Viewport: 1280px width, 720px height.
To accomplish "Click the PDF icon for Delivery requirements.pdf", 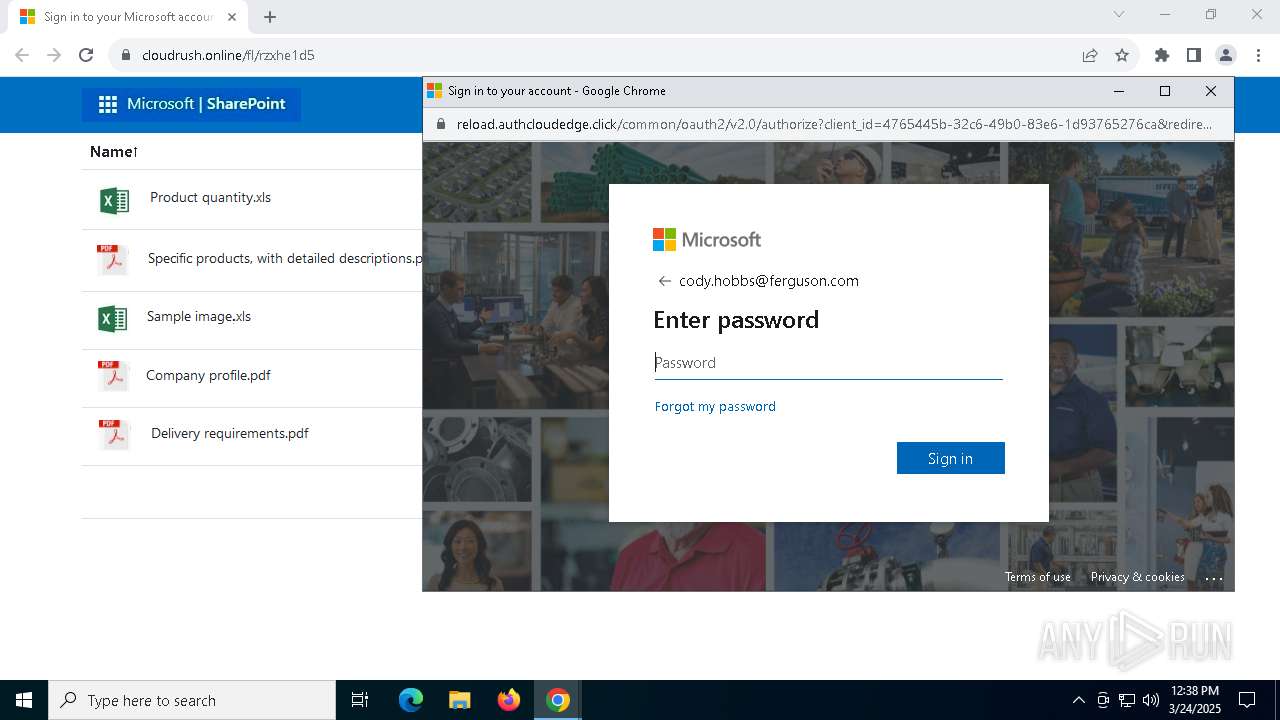I will pyautogui.click(x=114, y=434).
